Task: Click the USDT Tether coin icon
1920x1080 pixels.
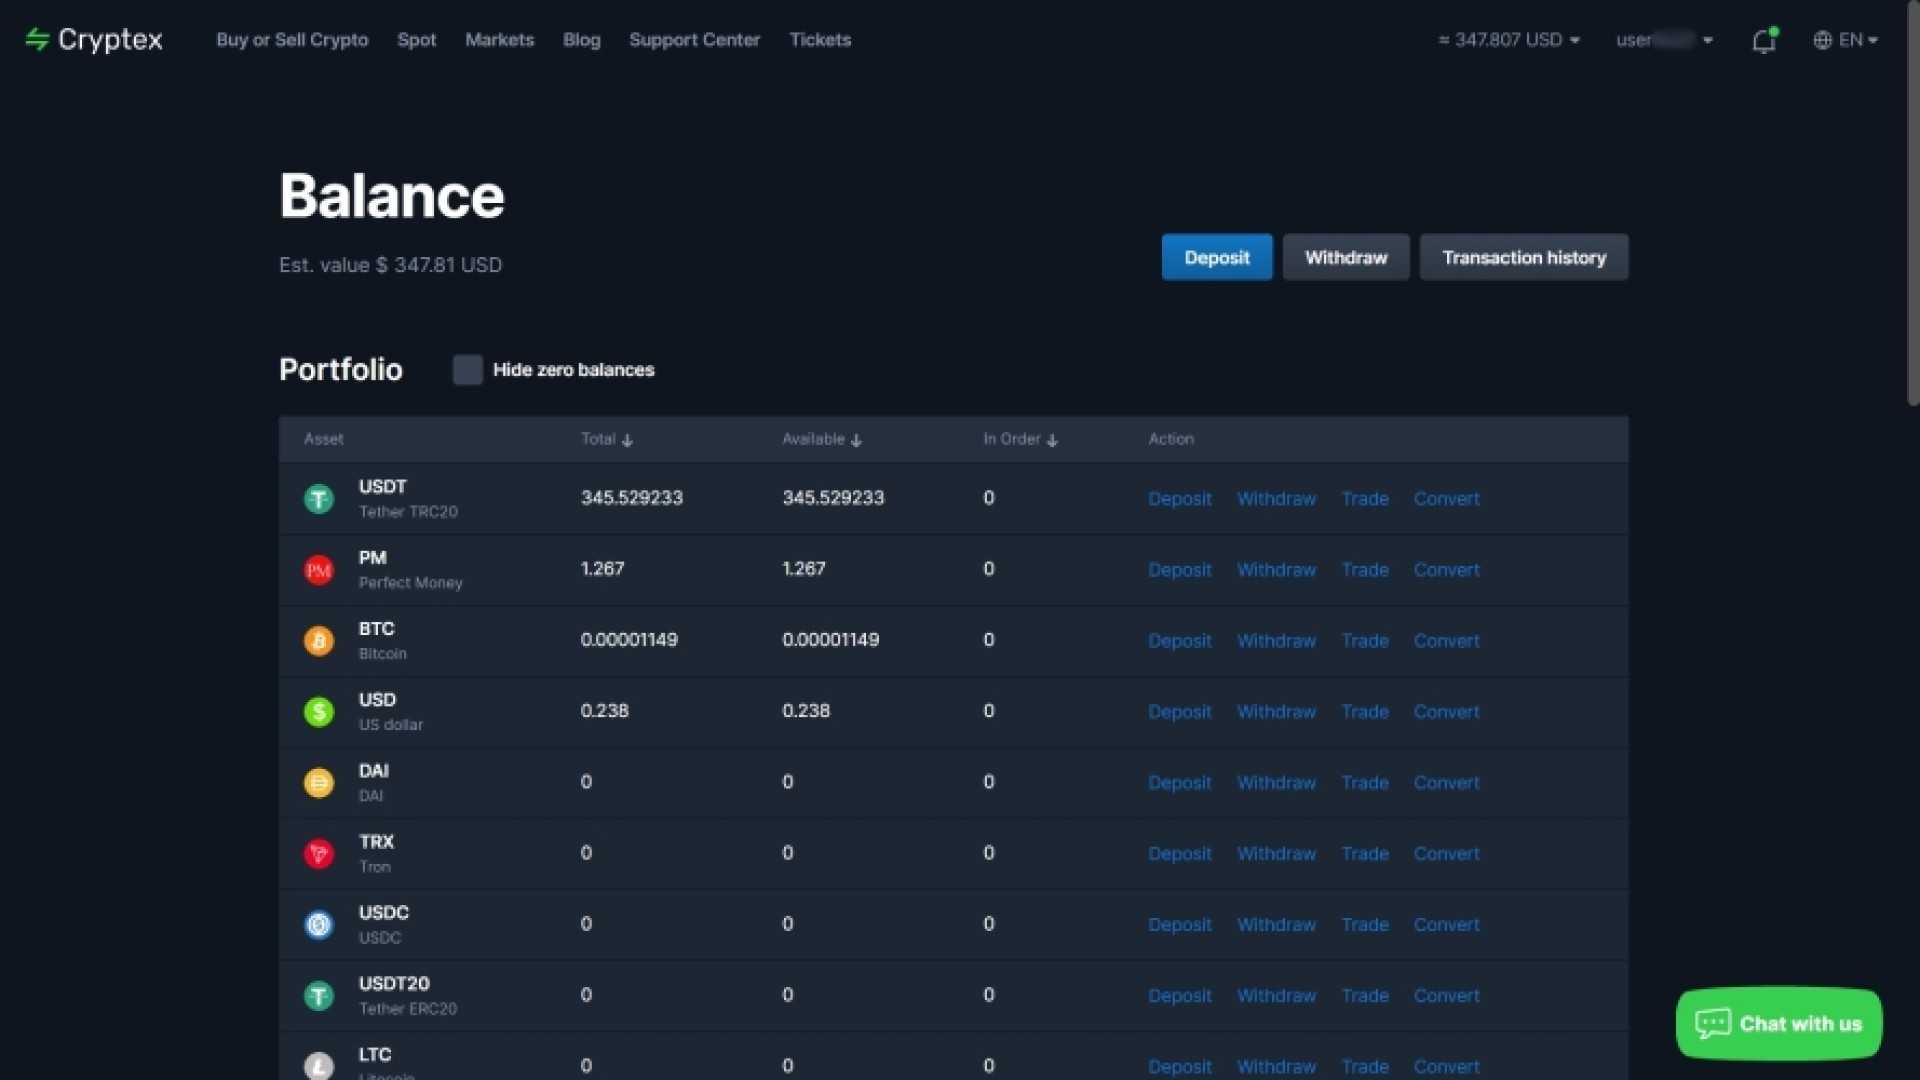Action: point(319,498)
